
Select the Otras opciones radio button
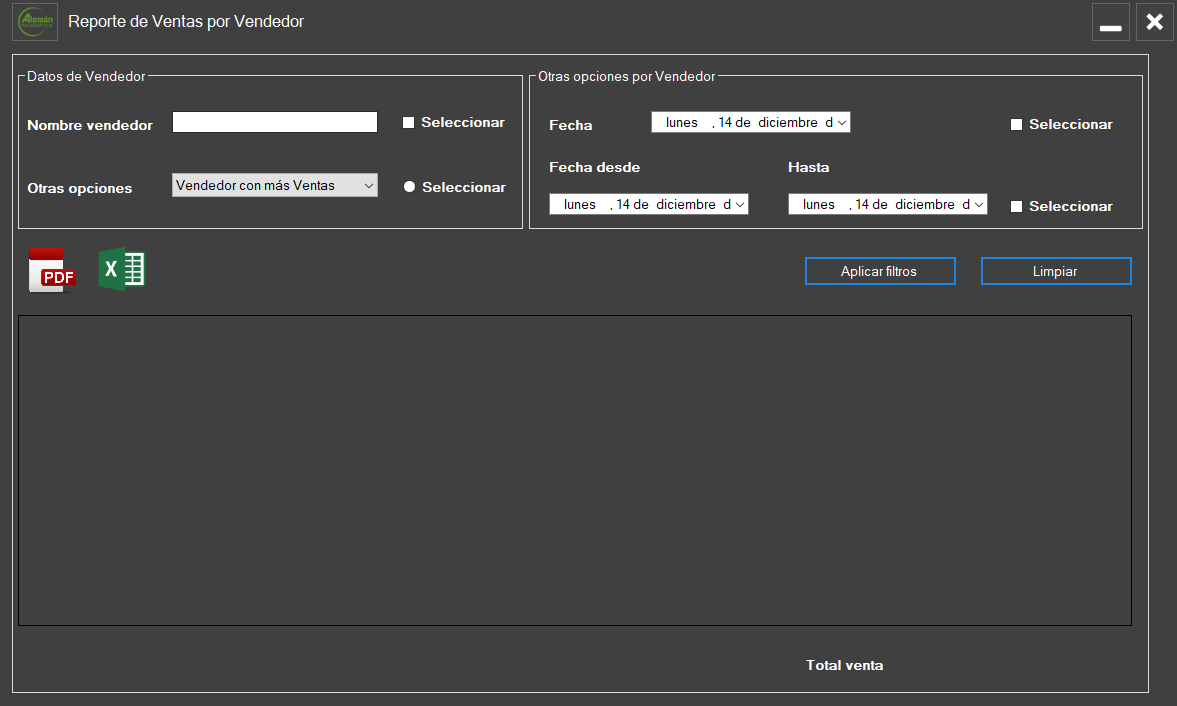pos(409,187)
